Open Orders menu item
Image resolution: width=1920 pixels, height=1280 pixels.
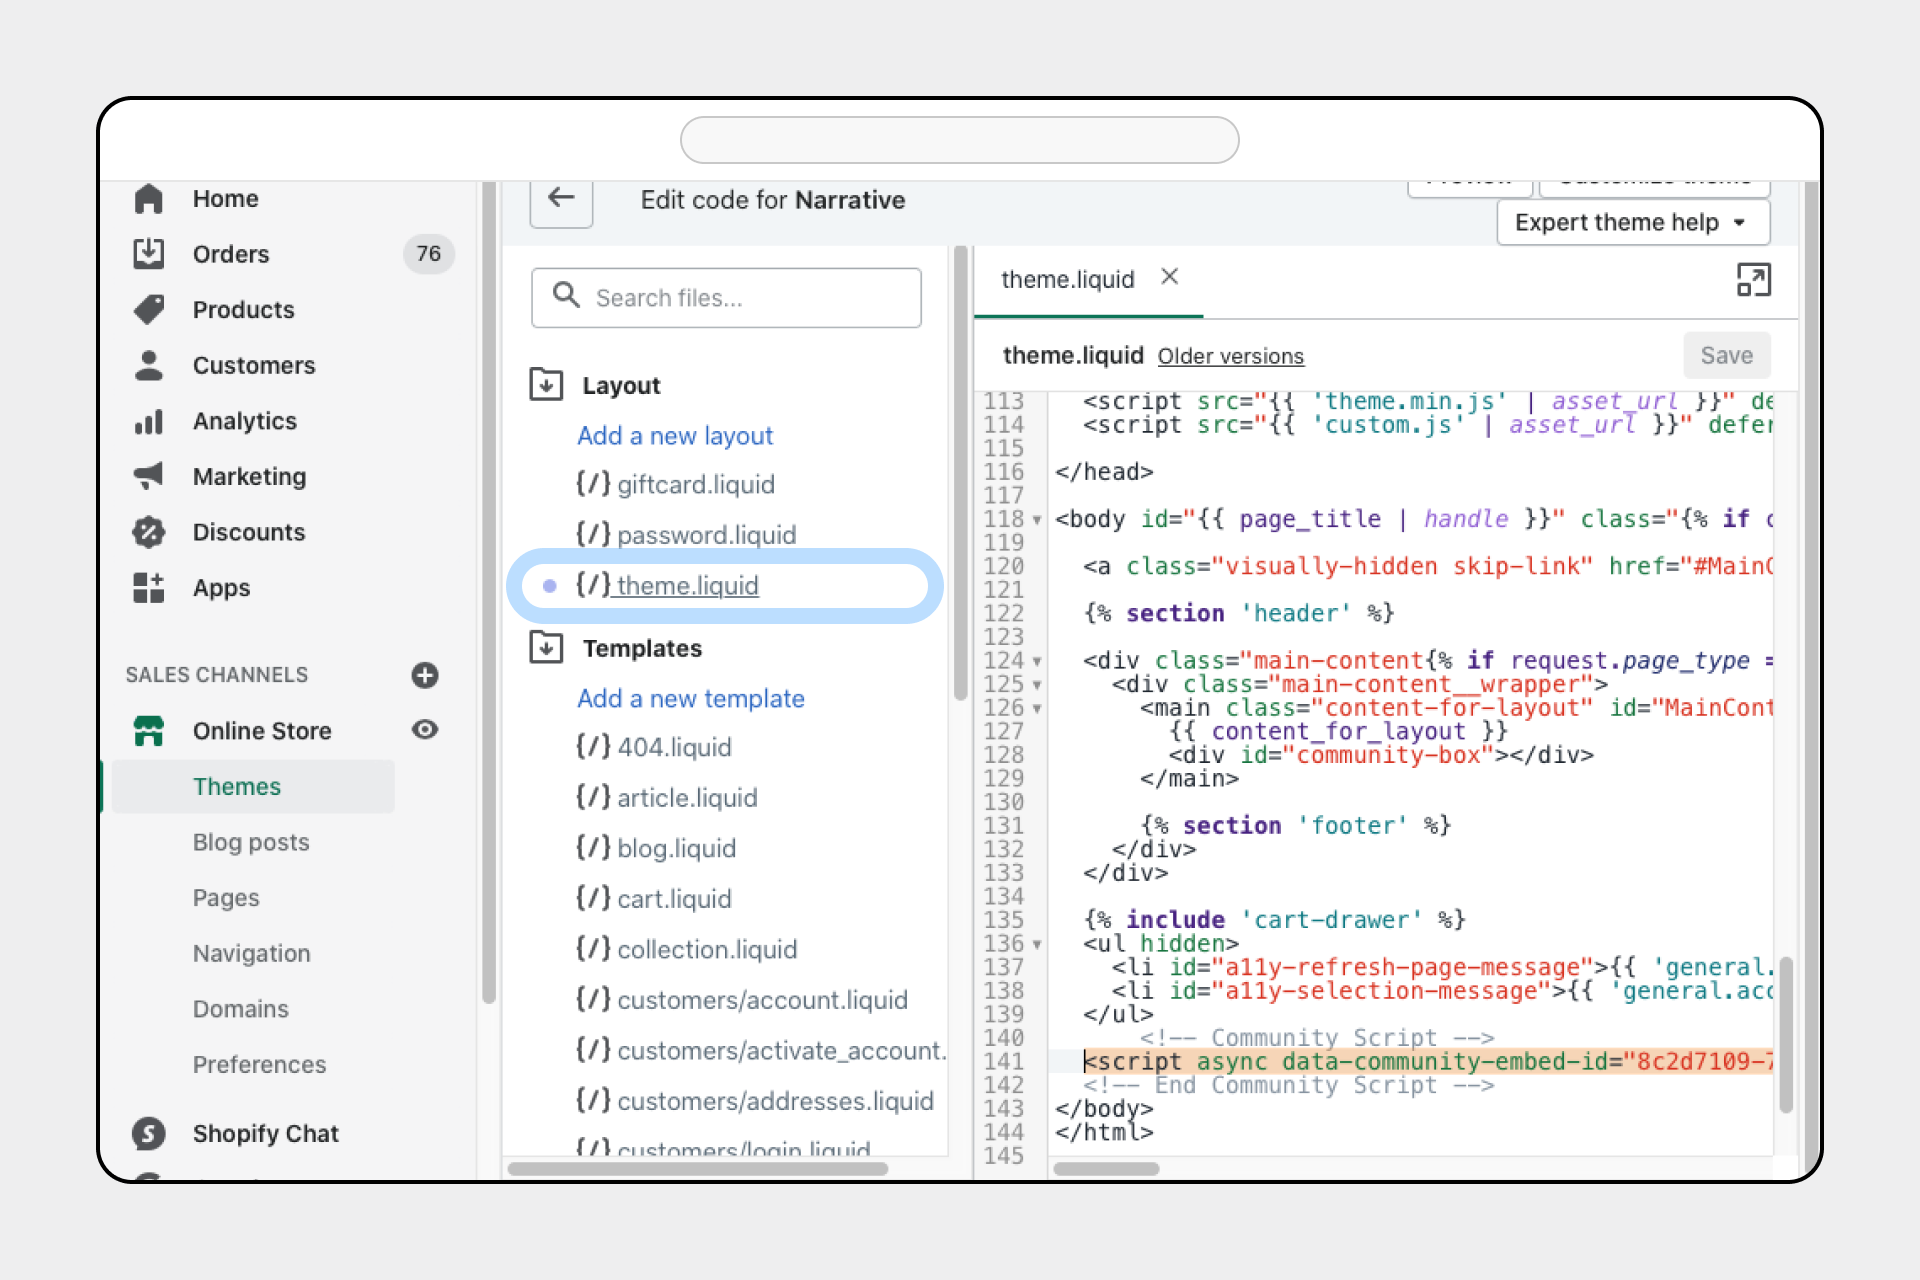point(231,254)
